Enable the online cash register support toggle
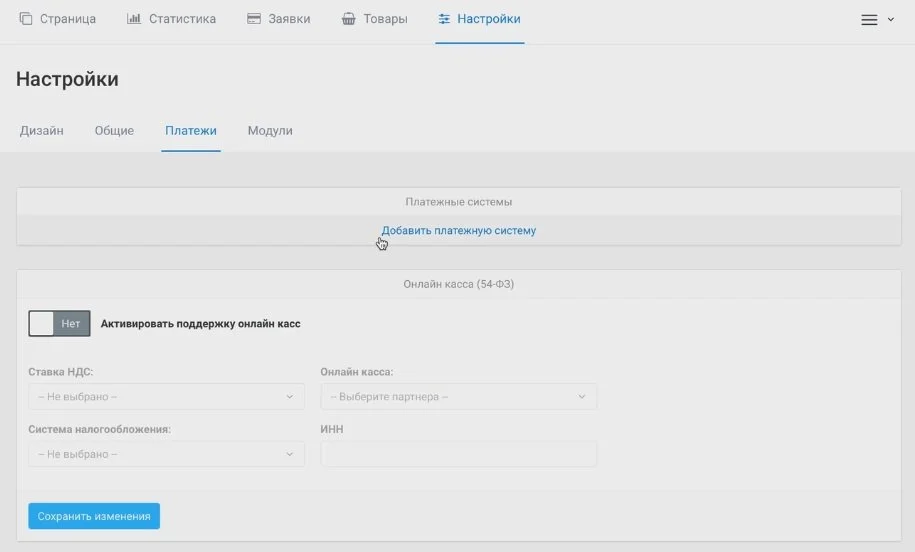The image size is (915, 552). click(60, 323)
